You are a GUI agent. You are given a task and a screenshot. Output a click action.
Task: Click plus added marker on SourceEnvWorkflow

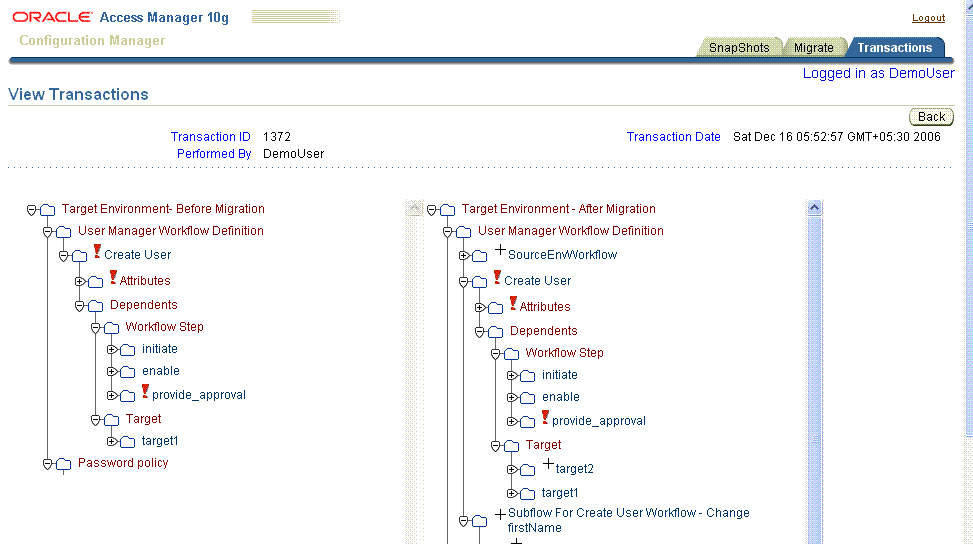500,250
